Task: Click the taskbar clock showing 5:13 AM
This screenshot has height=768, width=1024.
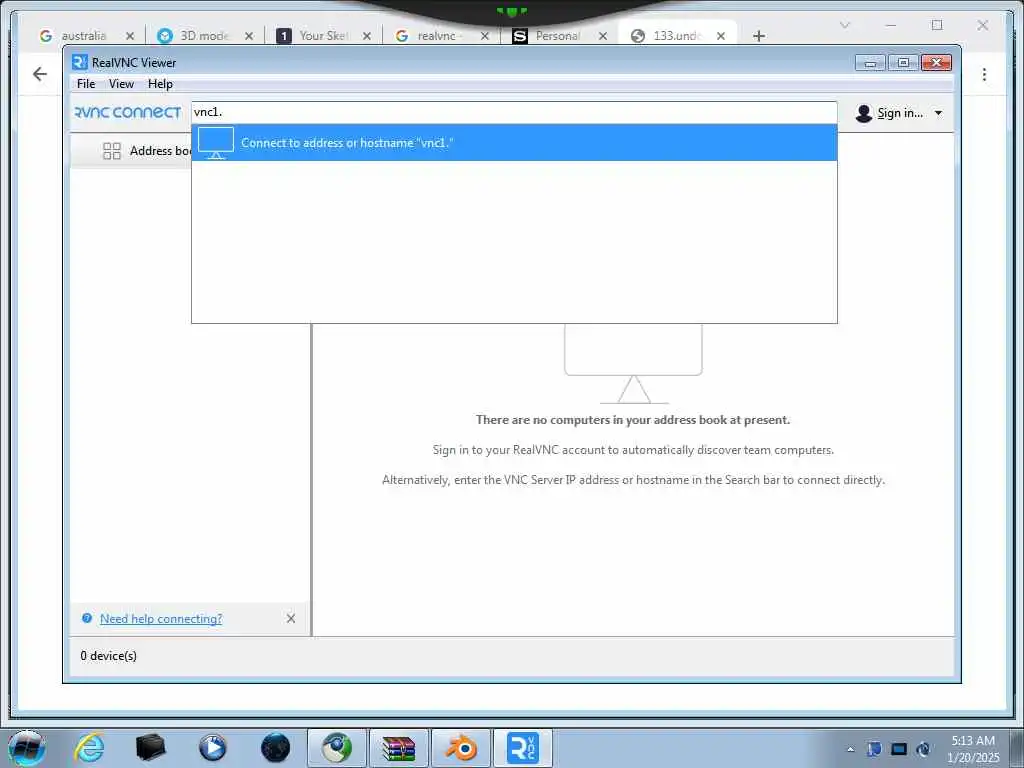Action: coord(973,749)
